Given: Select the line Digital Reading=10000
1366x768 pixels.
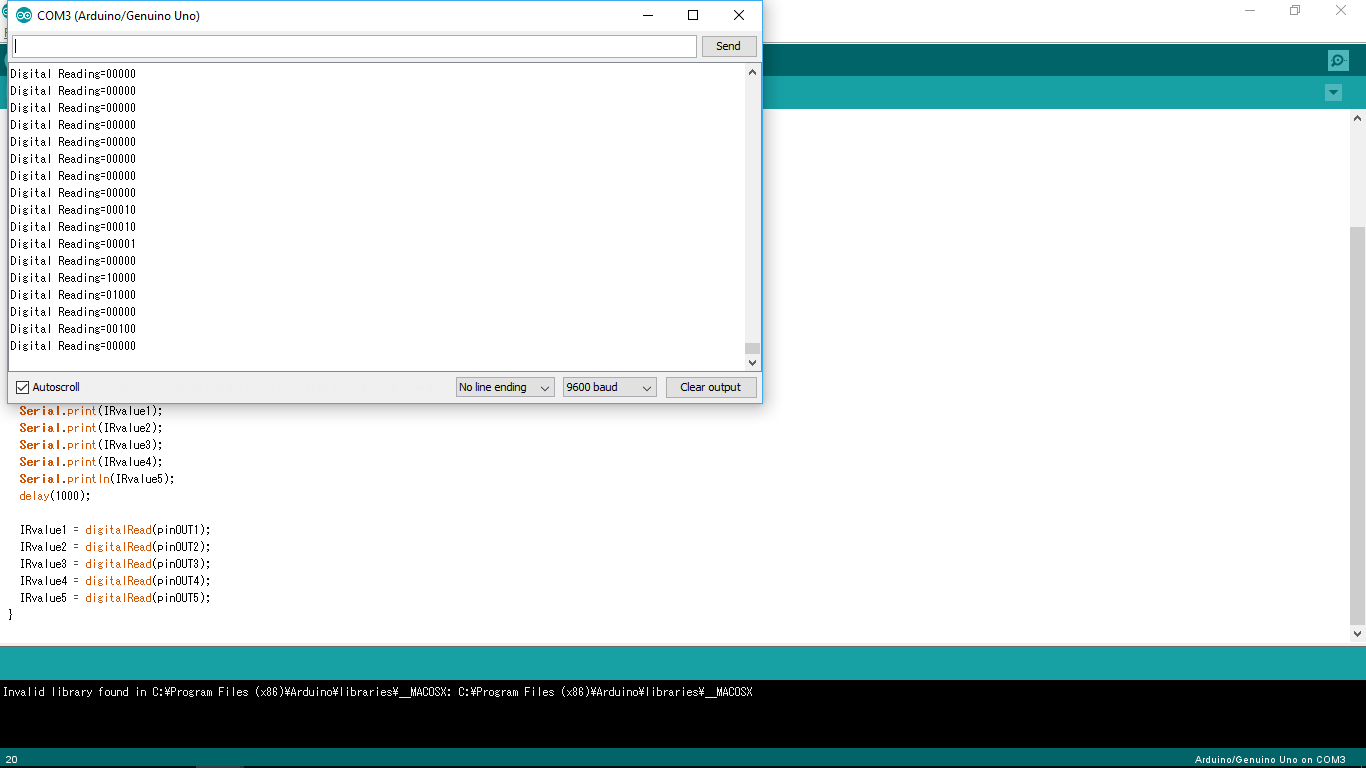Looking at the screenshot, I should click(73, 278).
